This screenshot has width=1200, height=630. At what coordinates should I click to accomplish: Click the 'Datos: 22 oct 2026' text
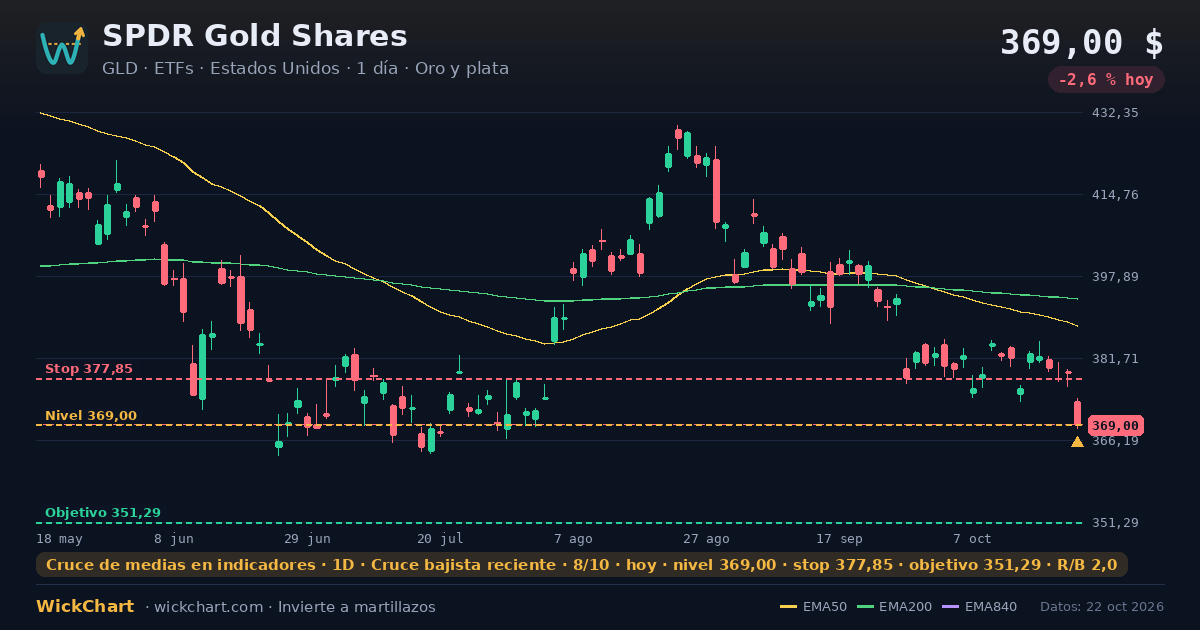[1102, 607]
